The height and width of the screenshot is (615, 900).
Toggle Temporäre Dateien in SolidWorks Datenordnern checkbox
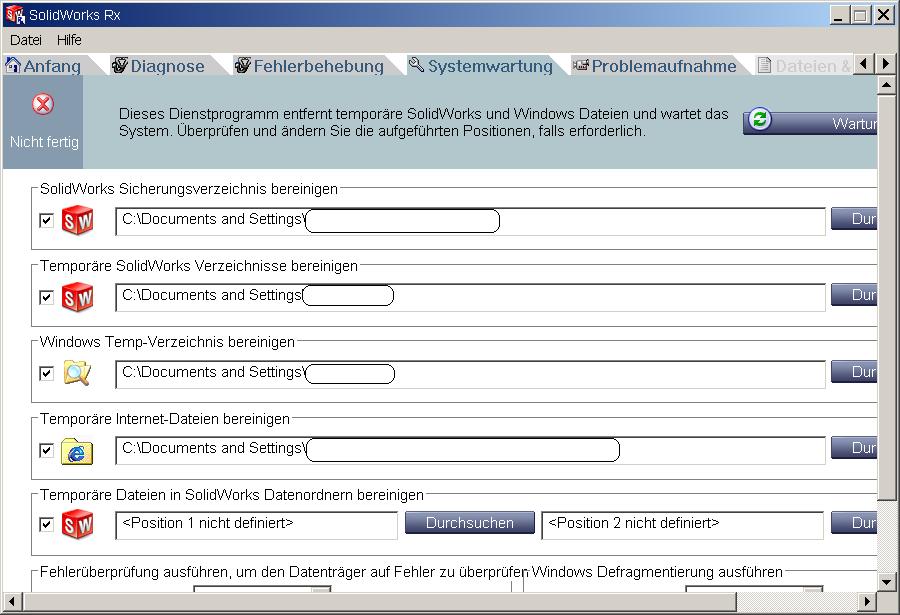coord(46,525)
